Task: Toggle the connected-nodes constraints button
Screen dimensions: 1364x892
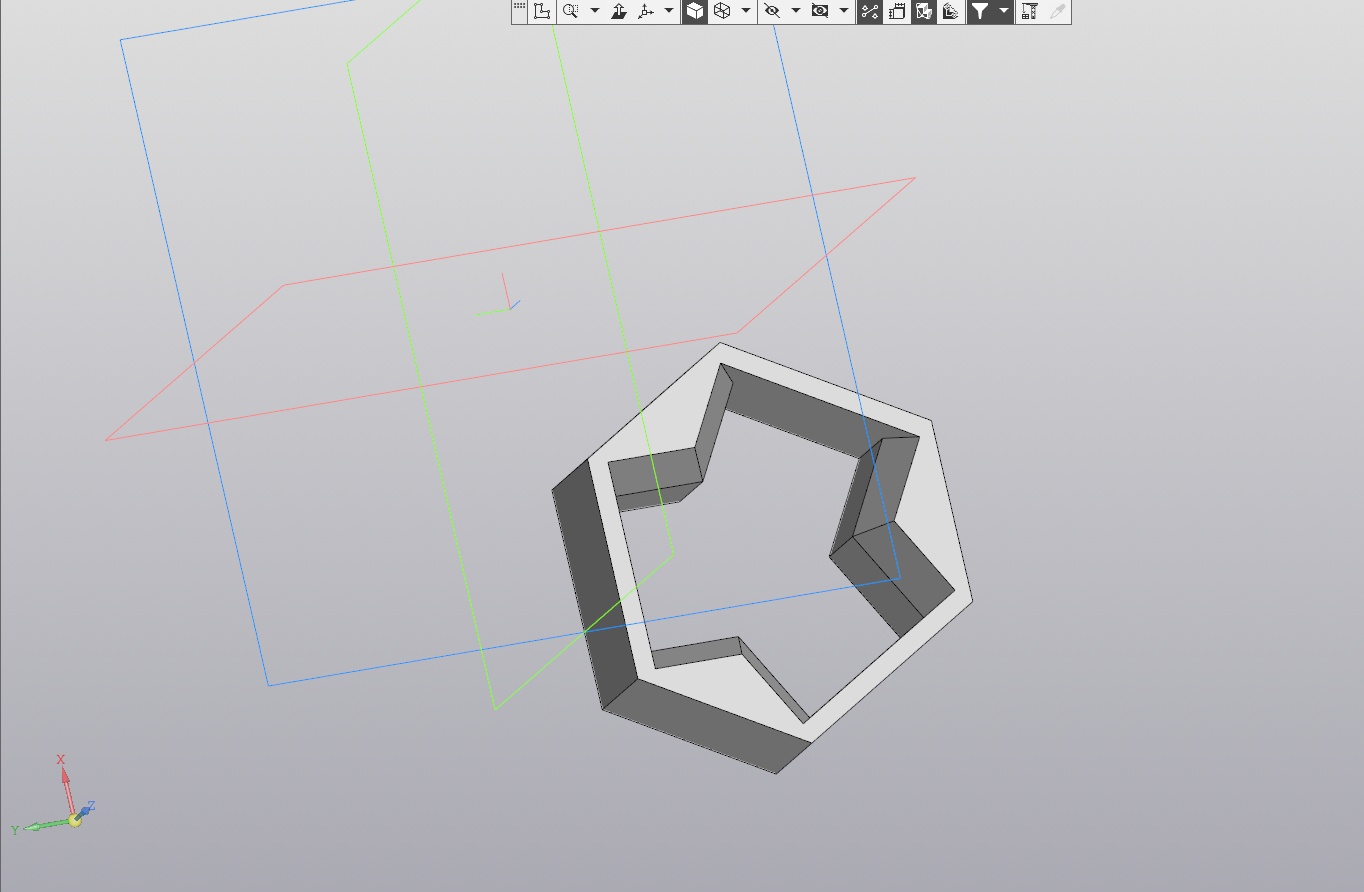Action: [x=869, y=11]
